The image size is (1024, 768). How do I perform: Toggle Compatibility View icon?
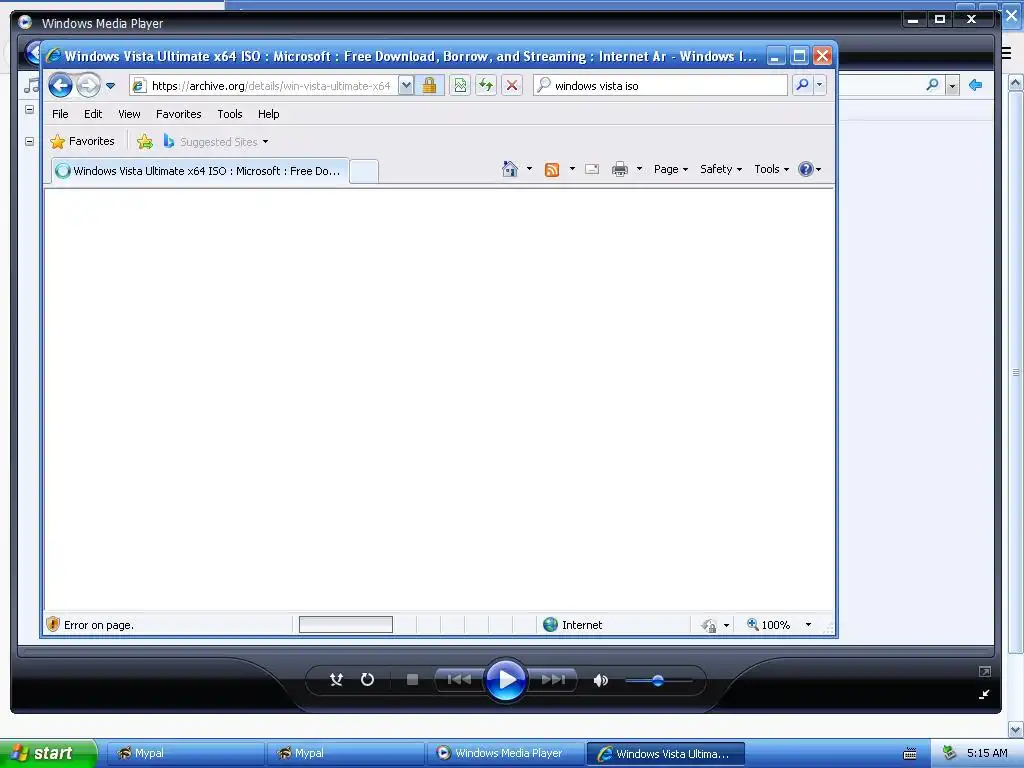coord(460,86)
